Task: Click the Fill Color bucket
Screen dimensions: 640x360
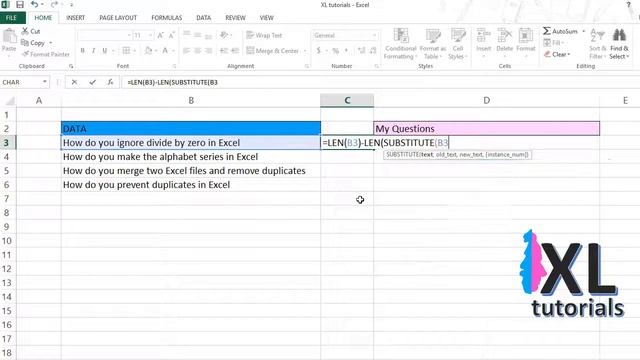Action: coord(149,51)
